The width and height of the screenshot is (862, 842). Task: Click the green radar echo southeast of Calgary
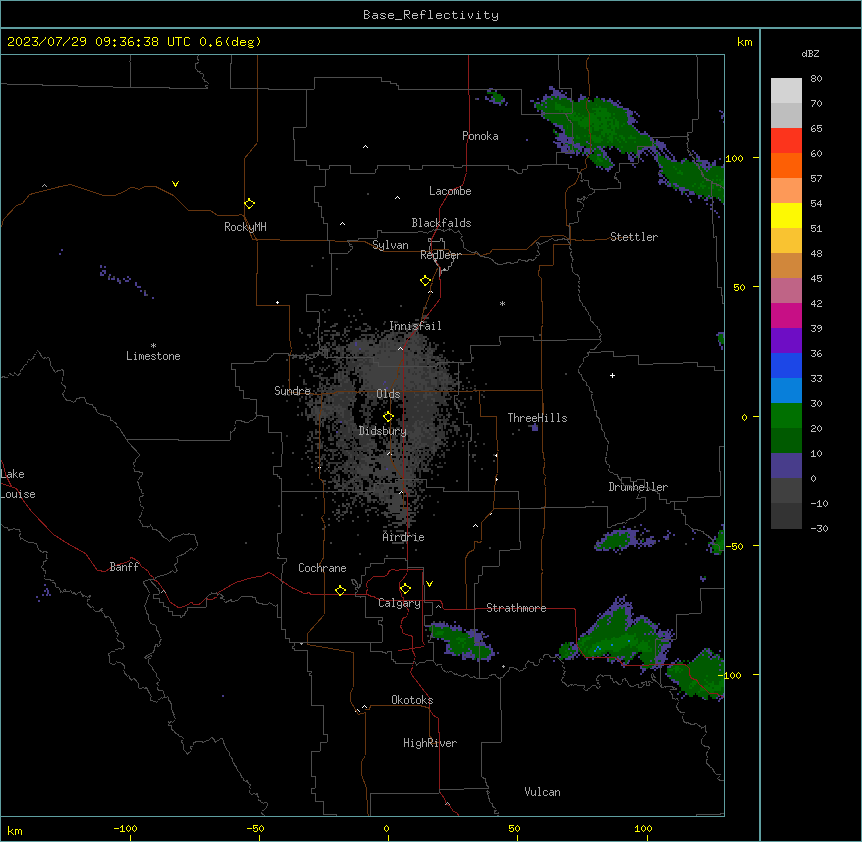(x=461, y=640)
